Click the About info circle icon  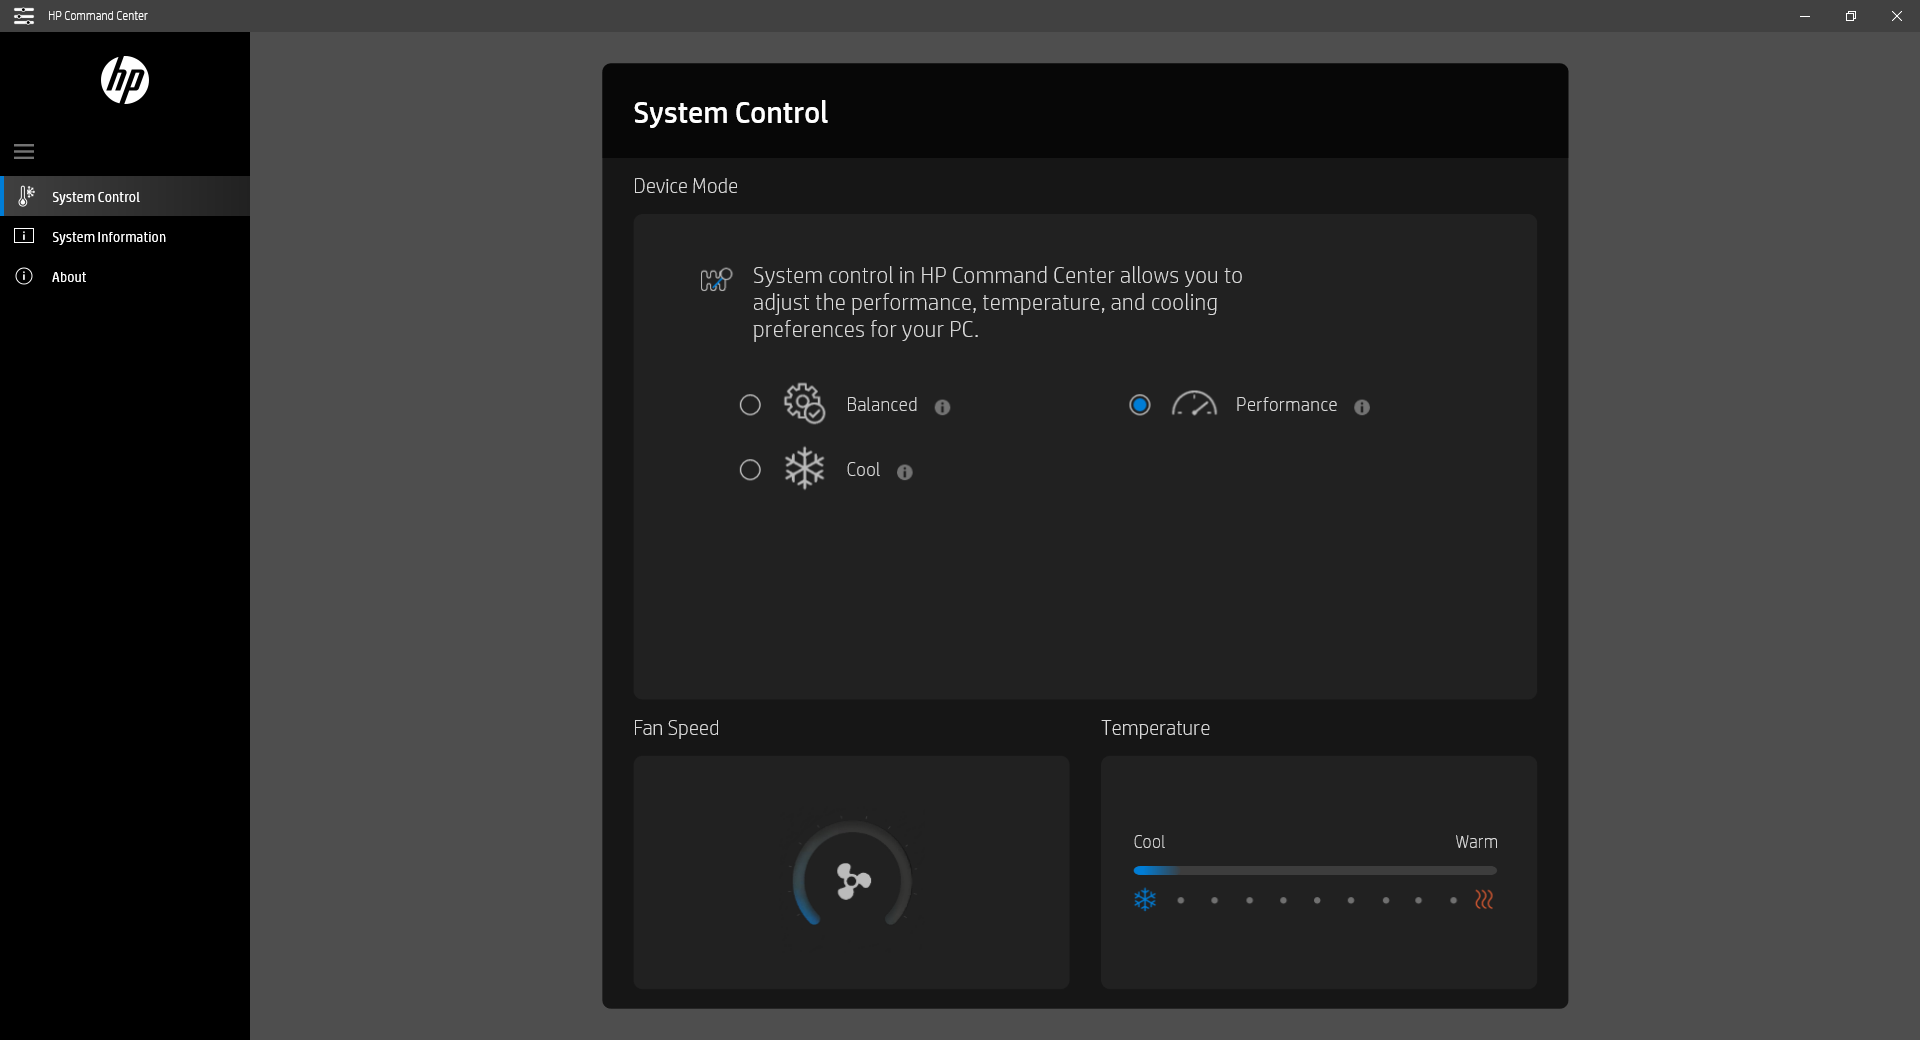(24, 276)
